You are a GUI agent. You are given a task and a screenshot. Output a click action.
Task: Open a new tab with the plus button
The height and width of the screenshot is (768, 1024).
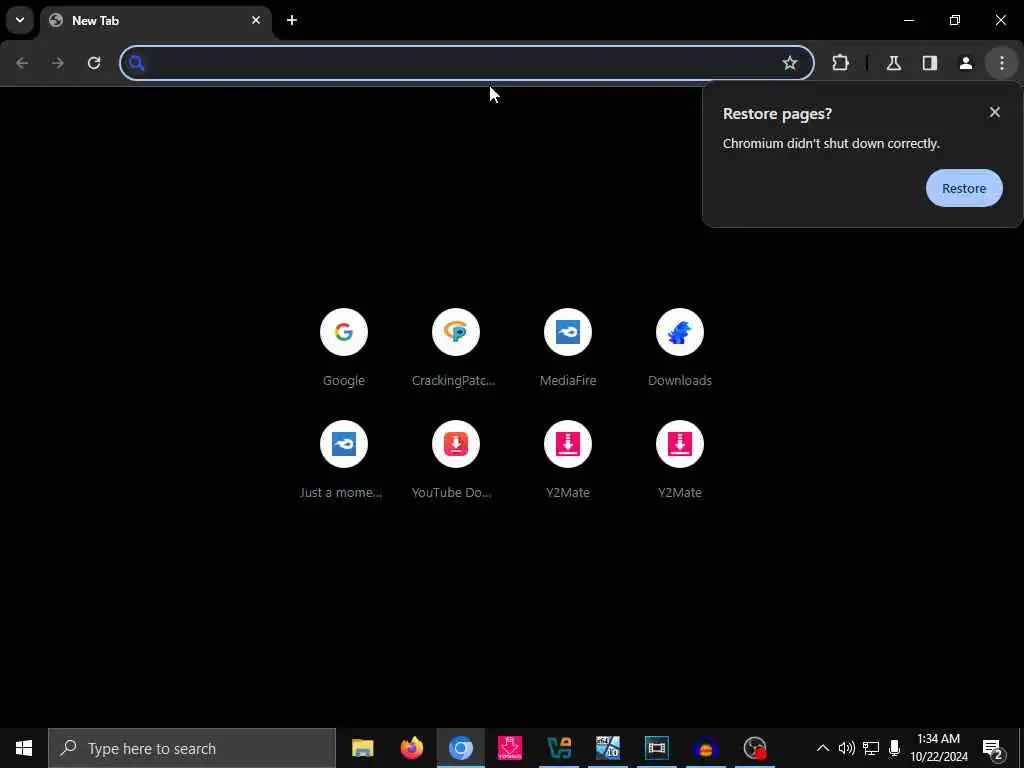point(291,20)
